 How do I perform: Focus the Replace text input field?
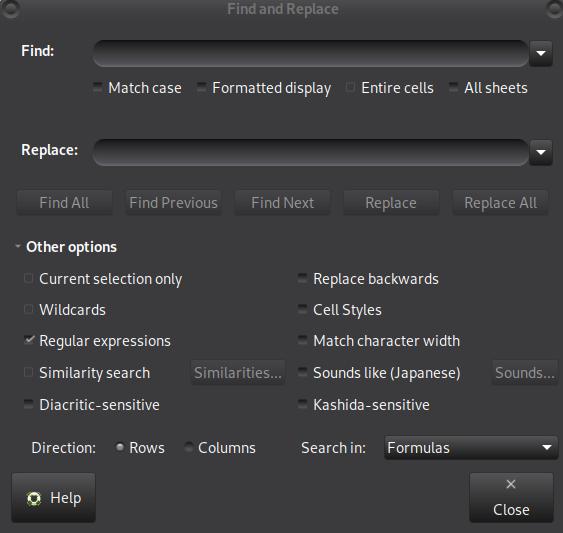pos(311,152)
